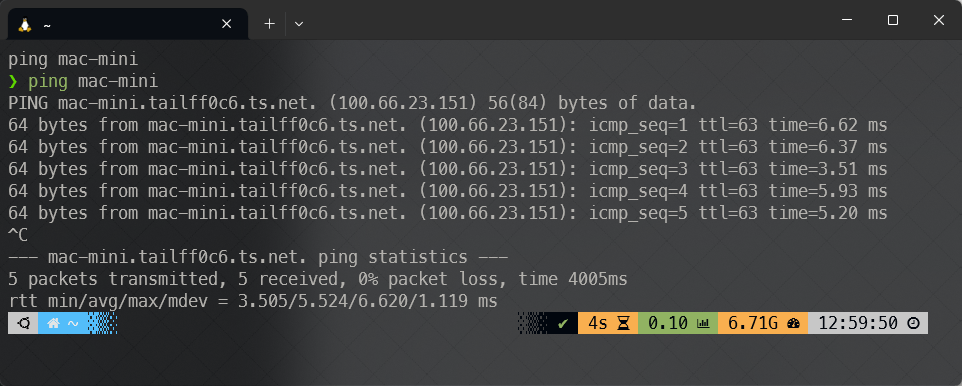Expand the new tab profile dropdown
This screenshot has height=386, width=962.
299,24
